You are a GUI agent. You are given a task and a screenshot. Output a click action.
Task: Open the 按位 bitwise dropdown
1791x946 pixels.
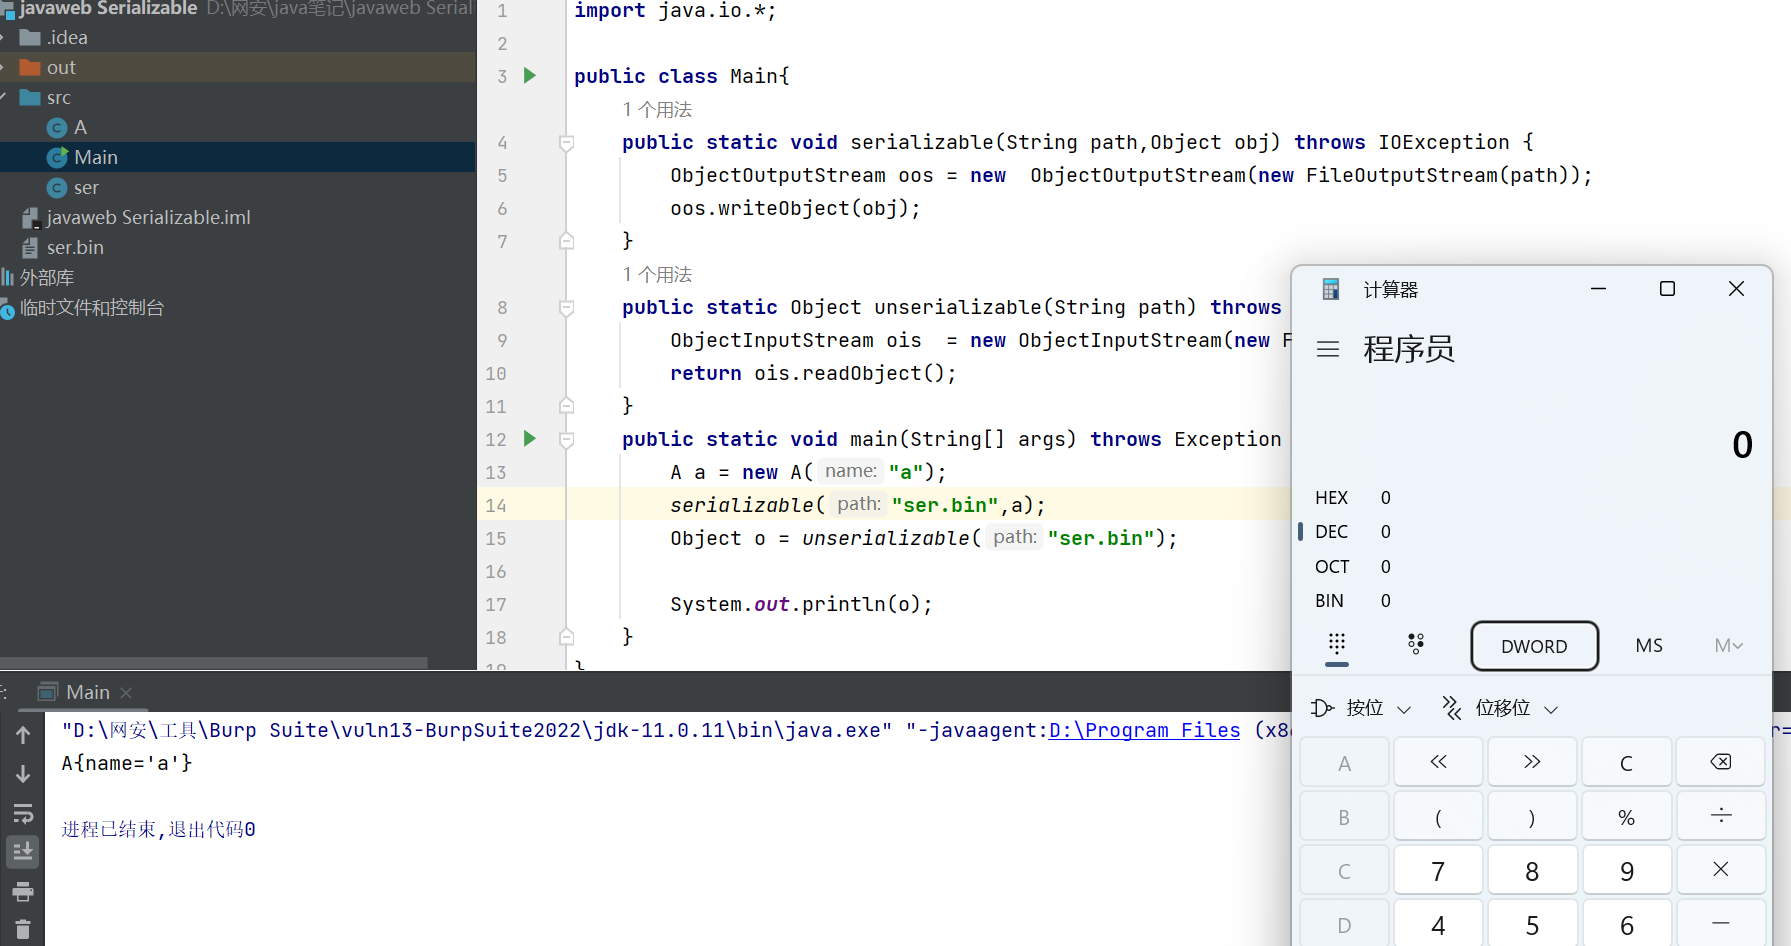coord(1362,708)
